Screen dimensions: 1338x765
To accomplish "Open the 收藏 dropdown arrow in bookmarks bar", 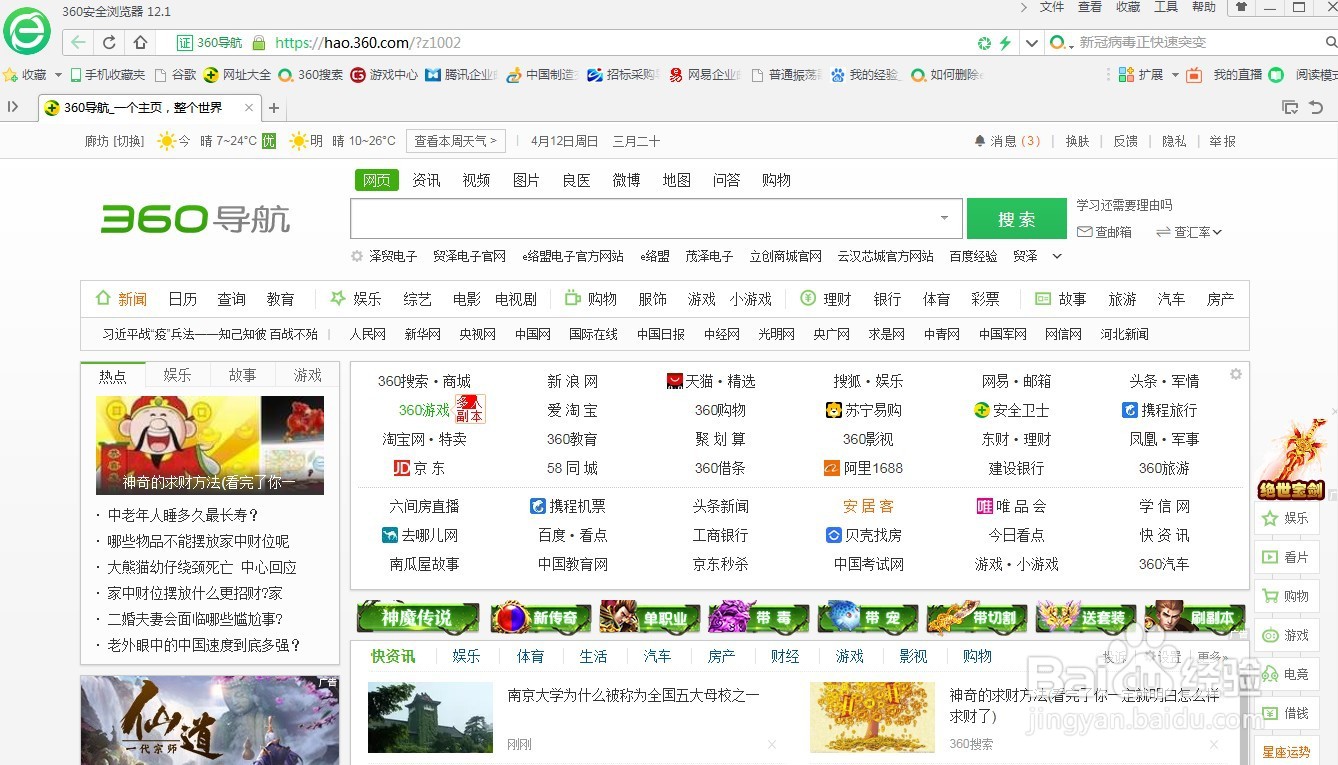I will click(x=58, y=75).
